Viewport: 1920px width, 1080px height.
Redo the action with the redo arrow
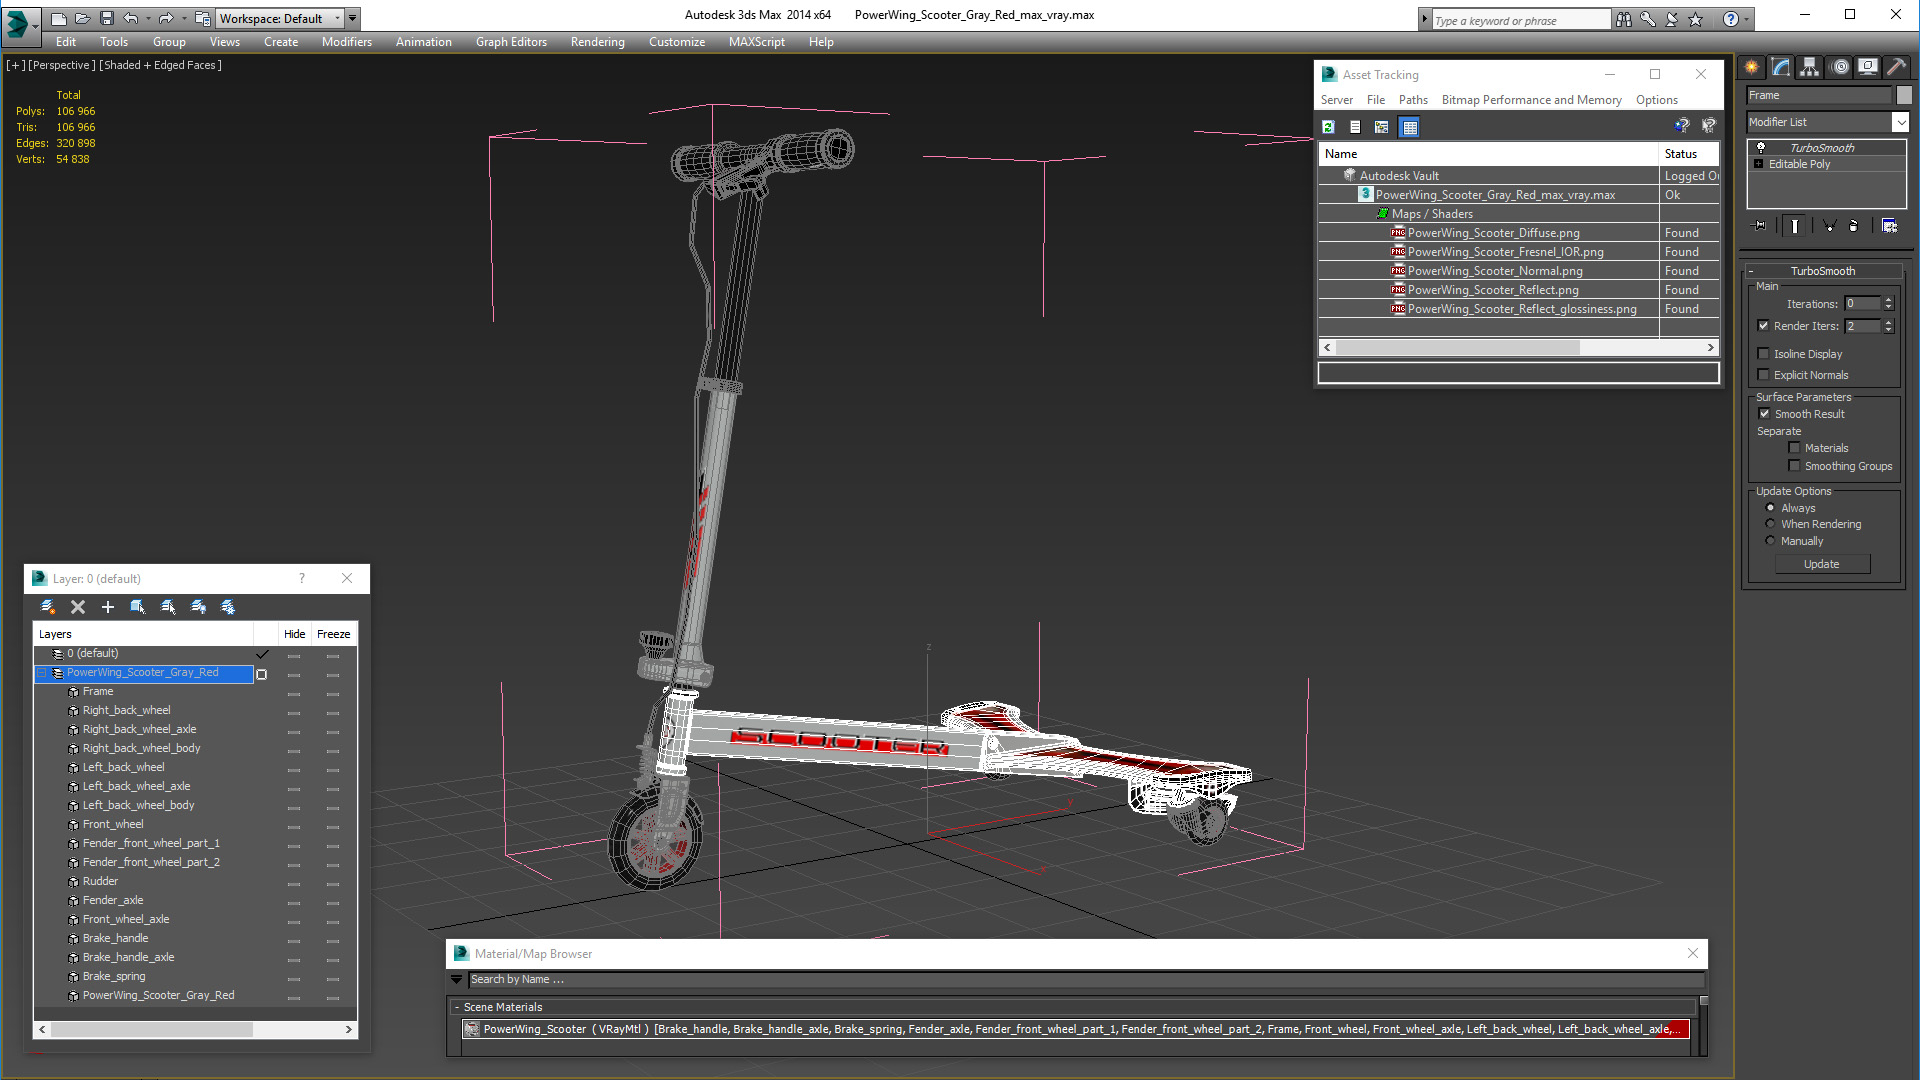[x=166, y=18]
